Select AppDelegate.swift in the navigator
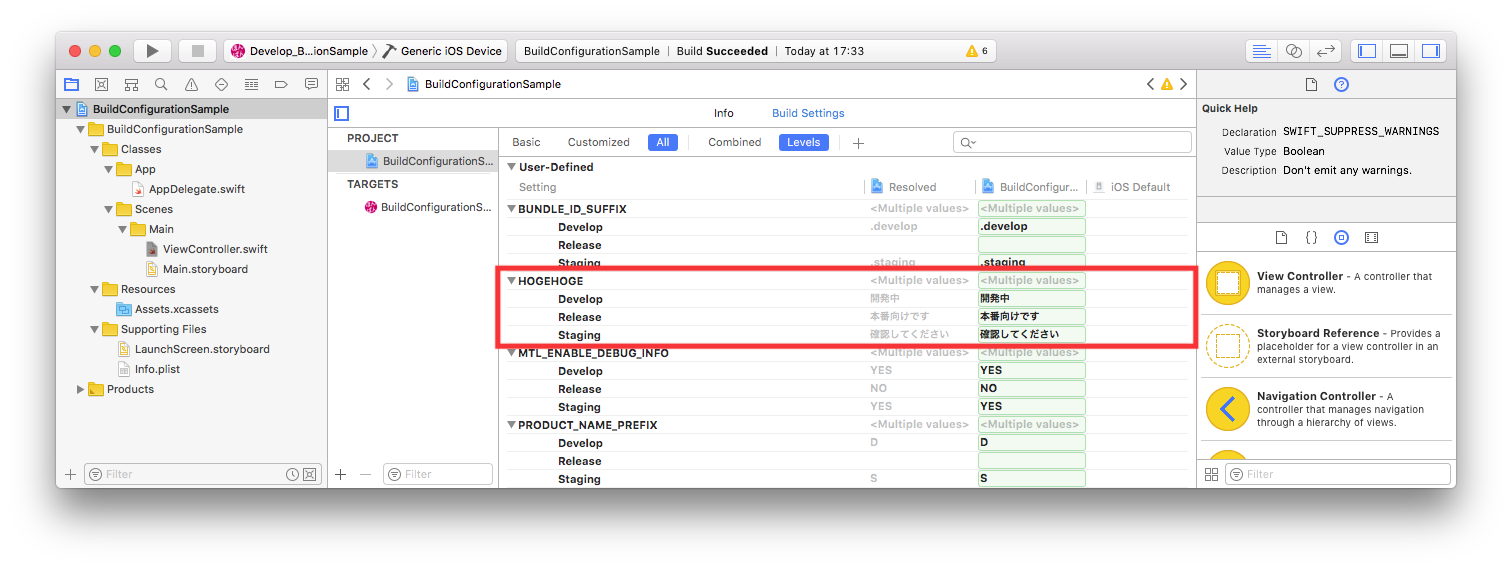The width and height of the screenshot is (1512, 568). pos(196,189)
